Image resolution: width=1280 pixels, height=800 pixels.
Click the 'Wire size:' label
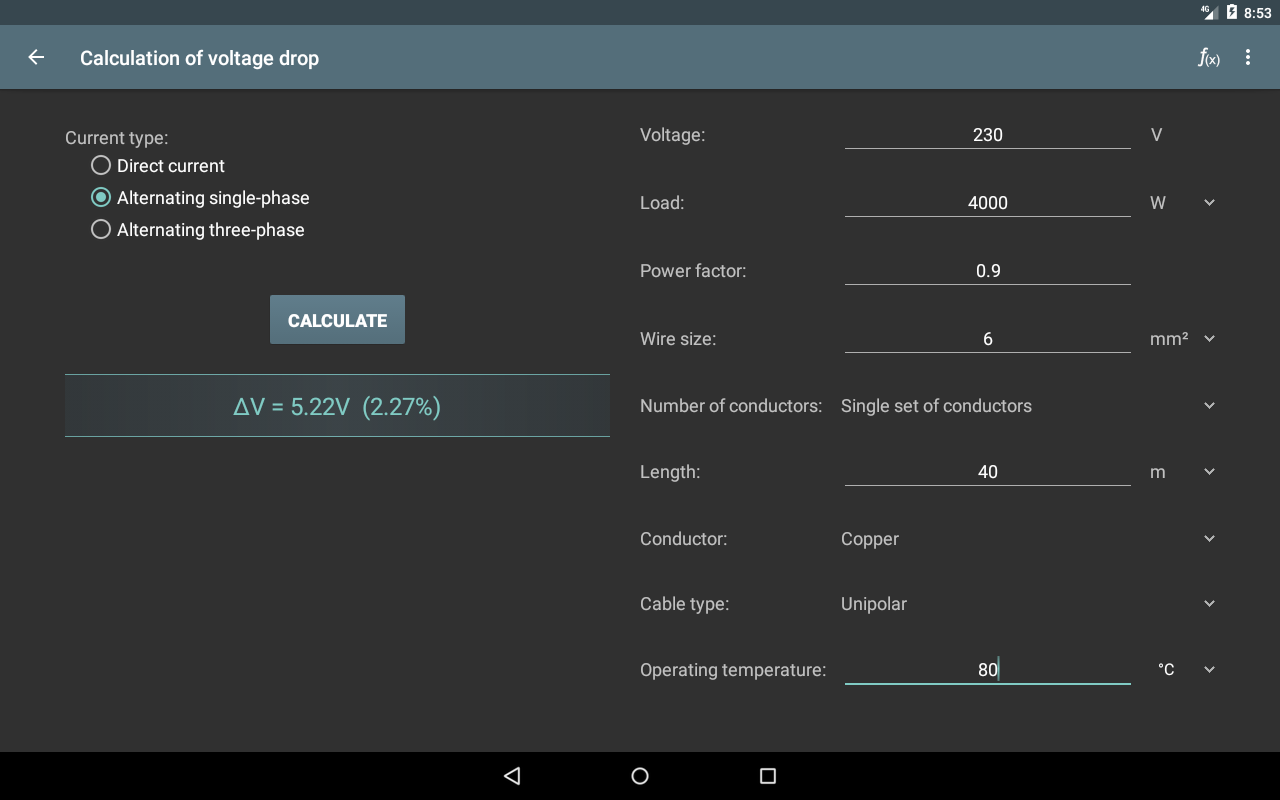coord(678,339)
